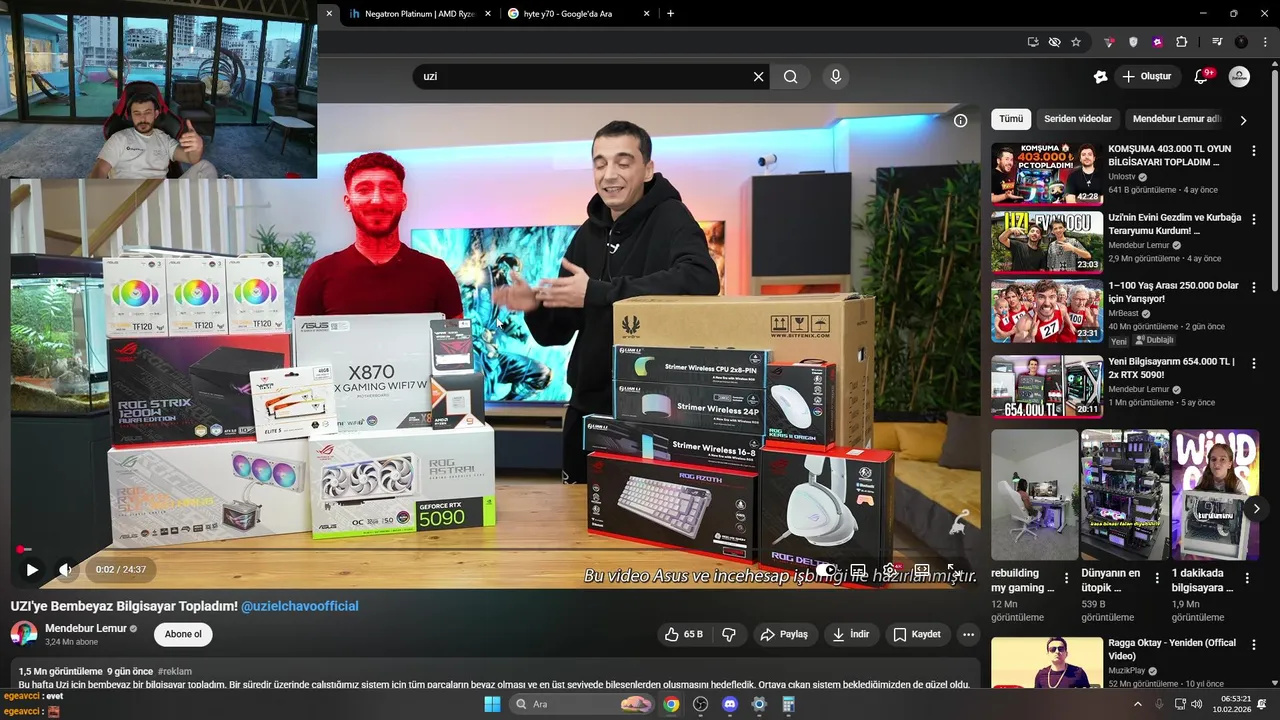Open options for 'Yeni Bilgisayarım 654.000 TL' video
The width and height of the screenshot is (1280, 720).
coord(1254,362)
